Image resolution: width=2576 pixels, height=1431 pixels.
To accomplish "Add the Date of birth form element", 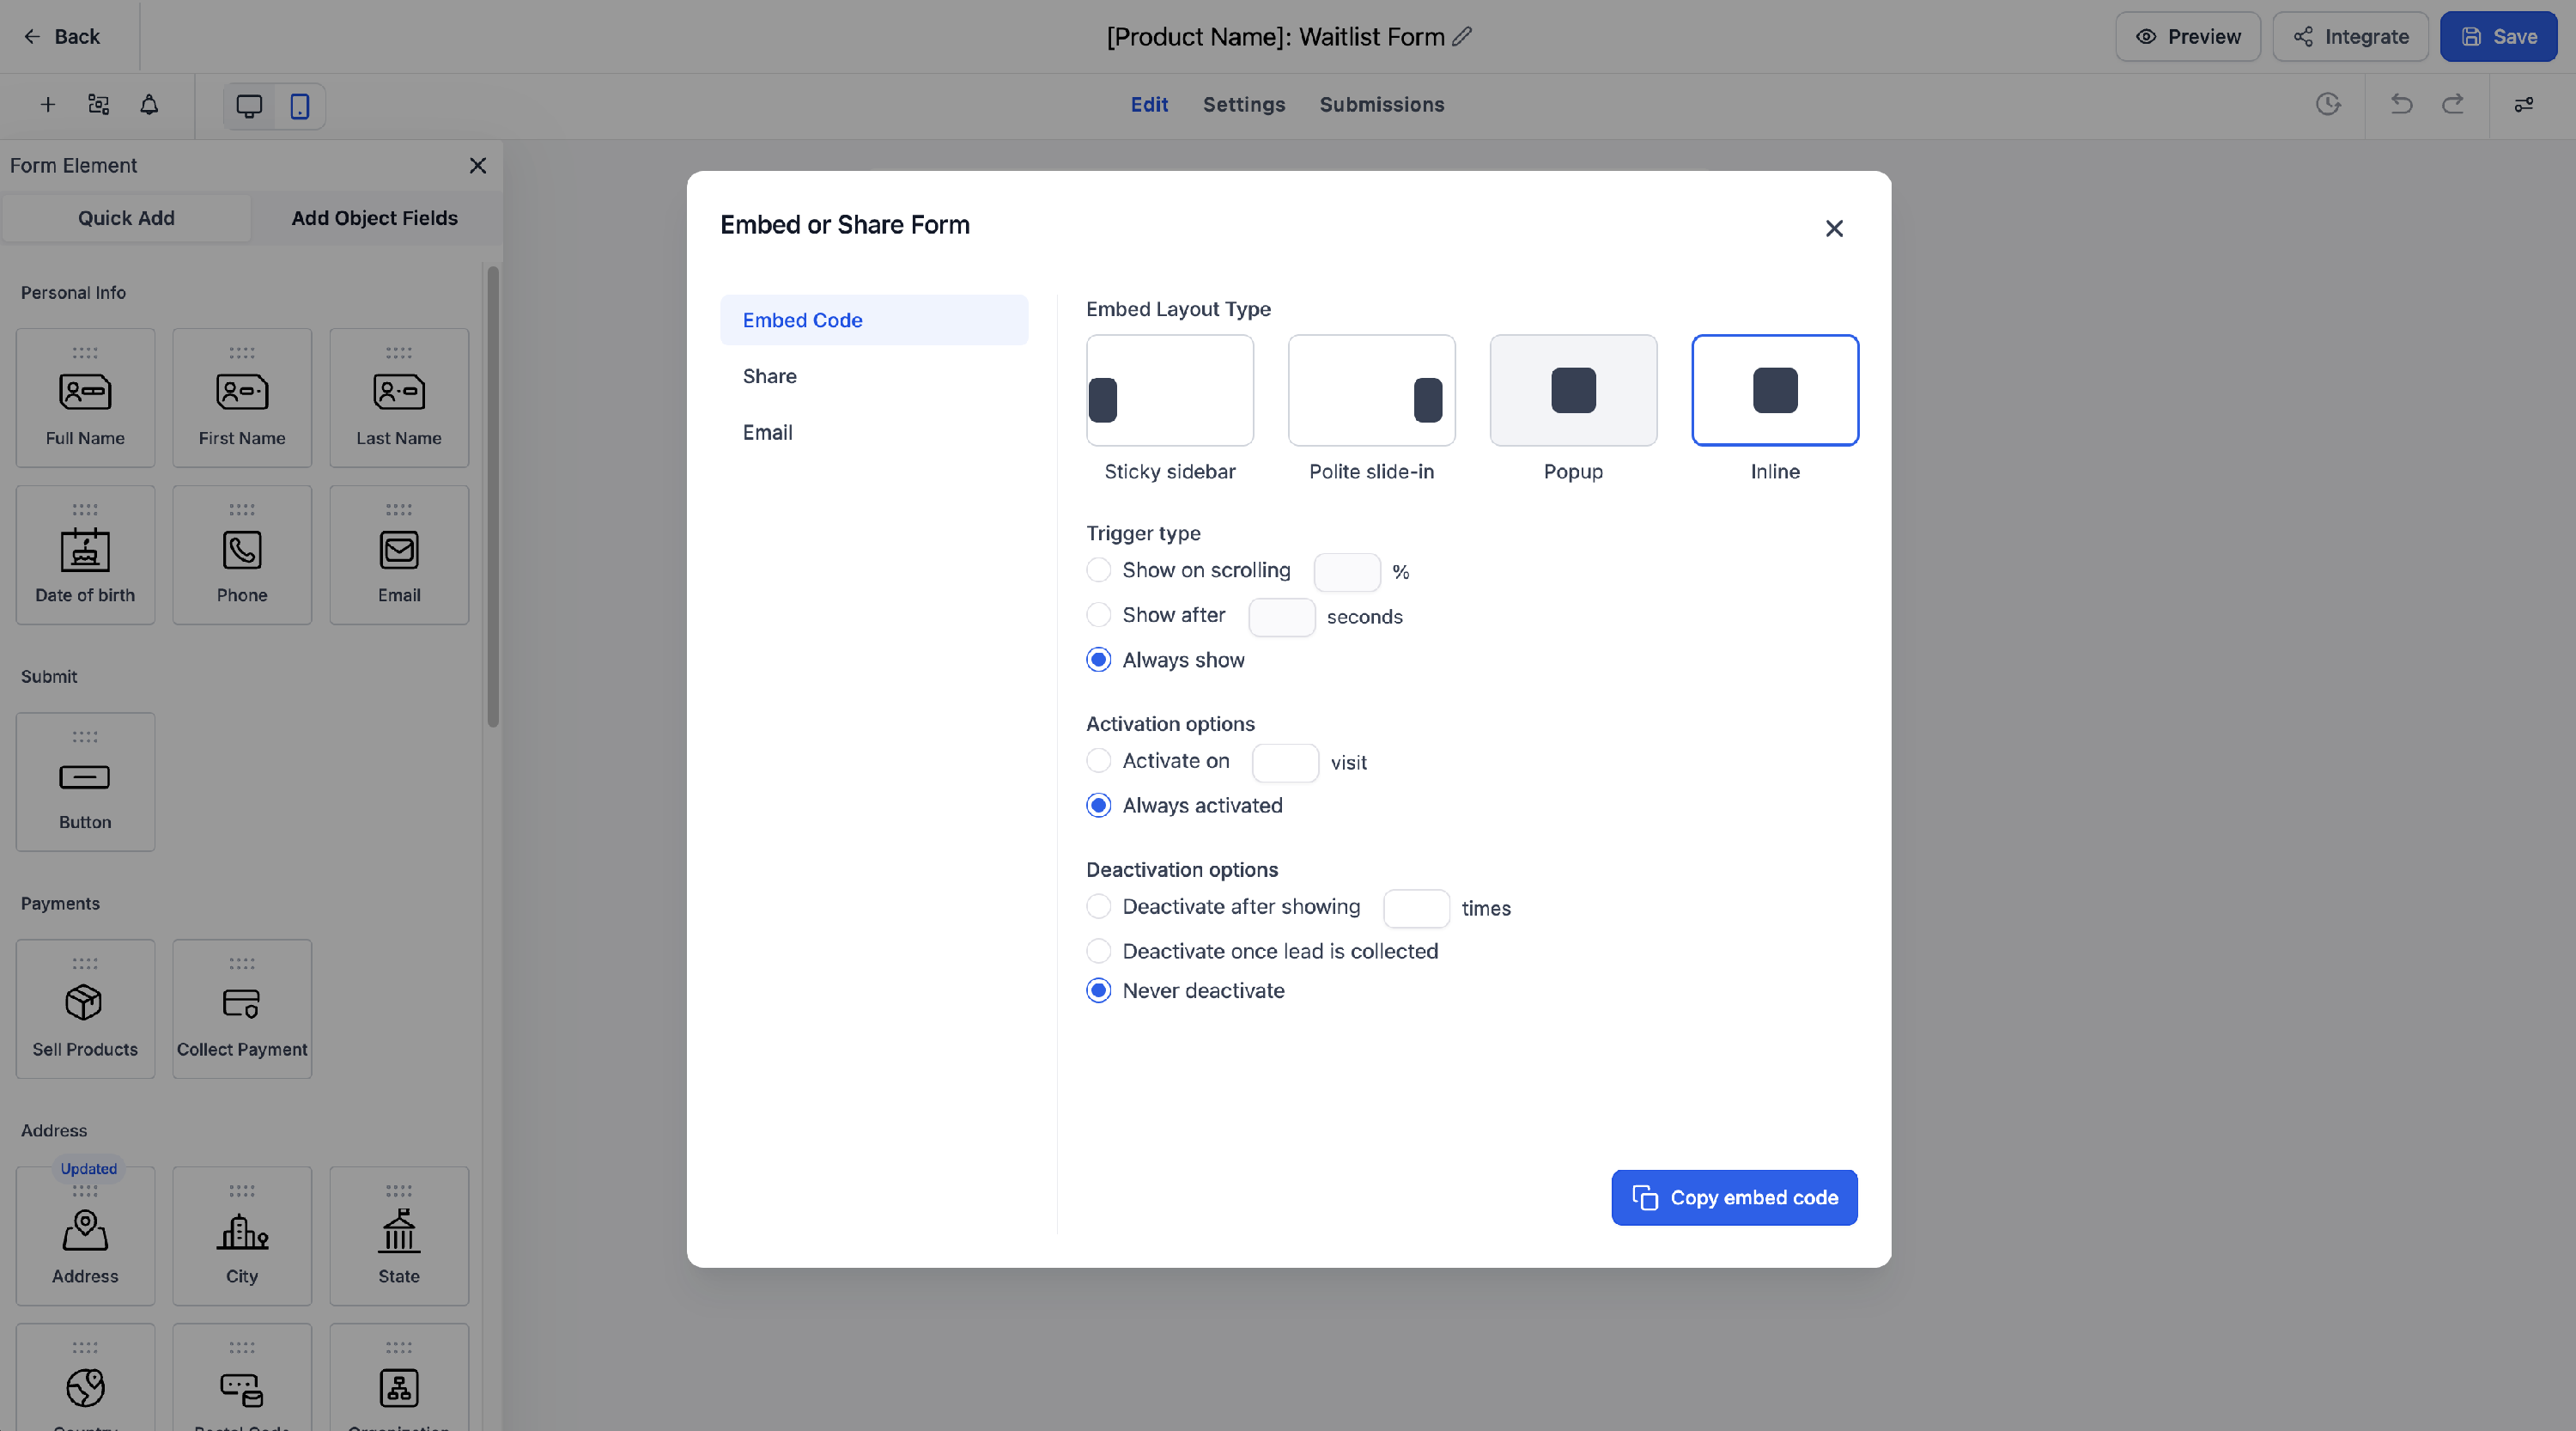I will pos(85,555).
